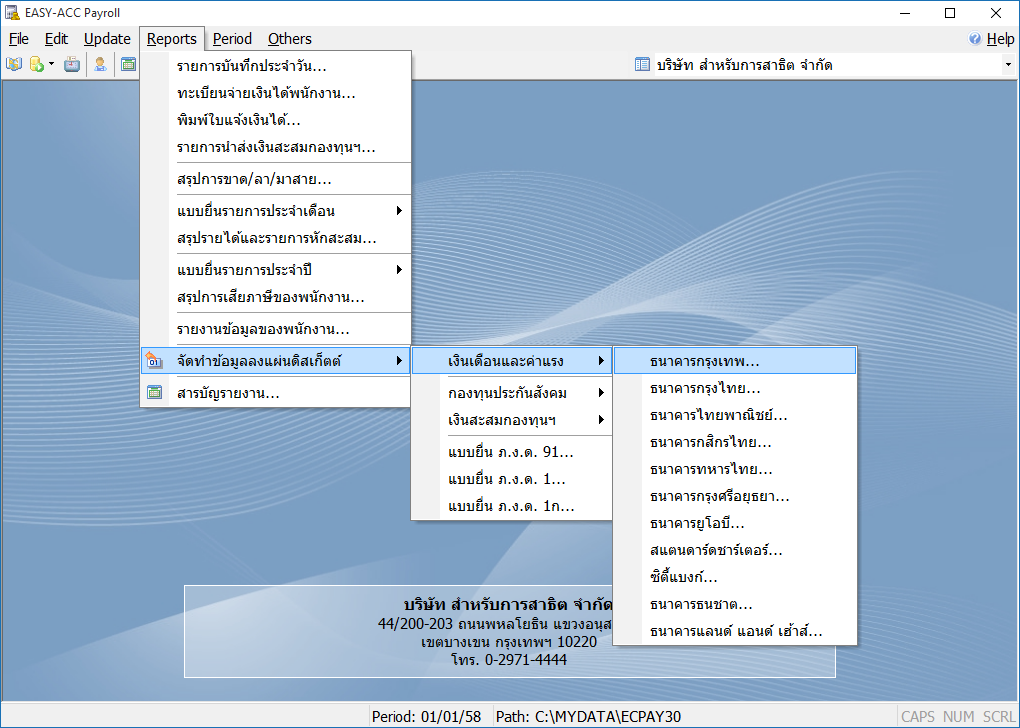The height and width of the screenshot is (728, 1020).
Task: Click the database with green arrow icon
Action: pyautogui.click(x=36, y=65)
